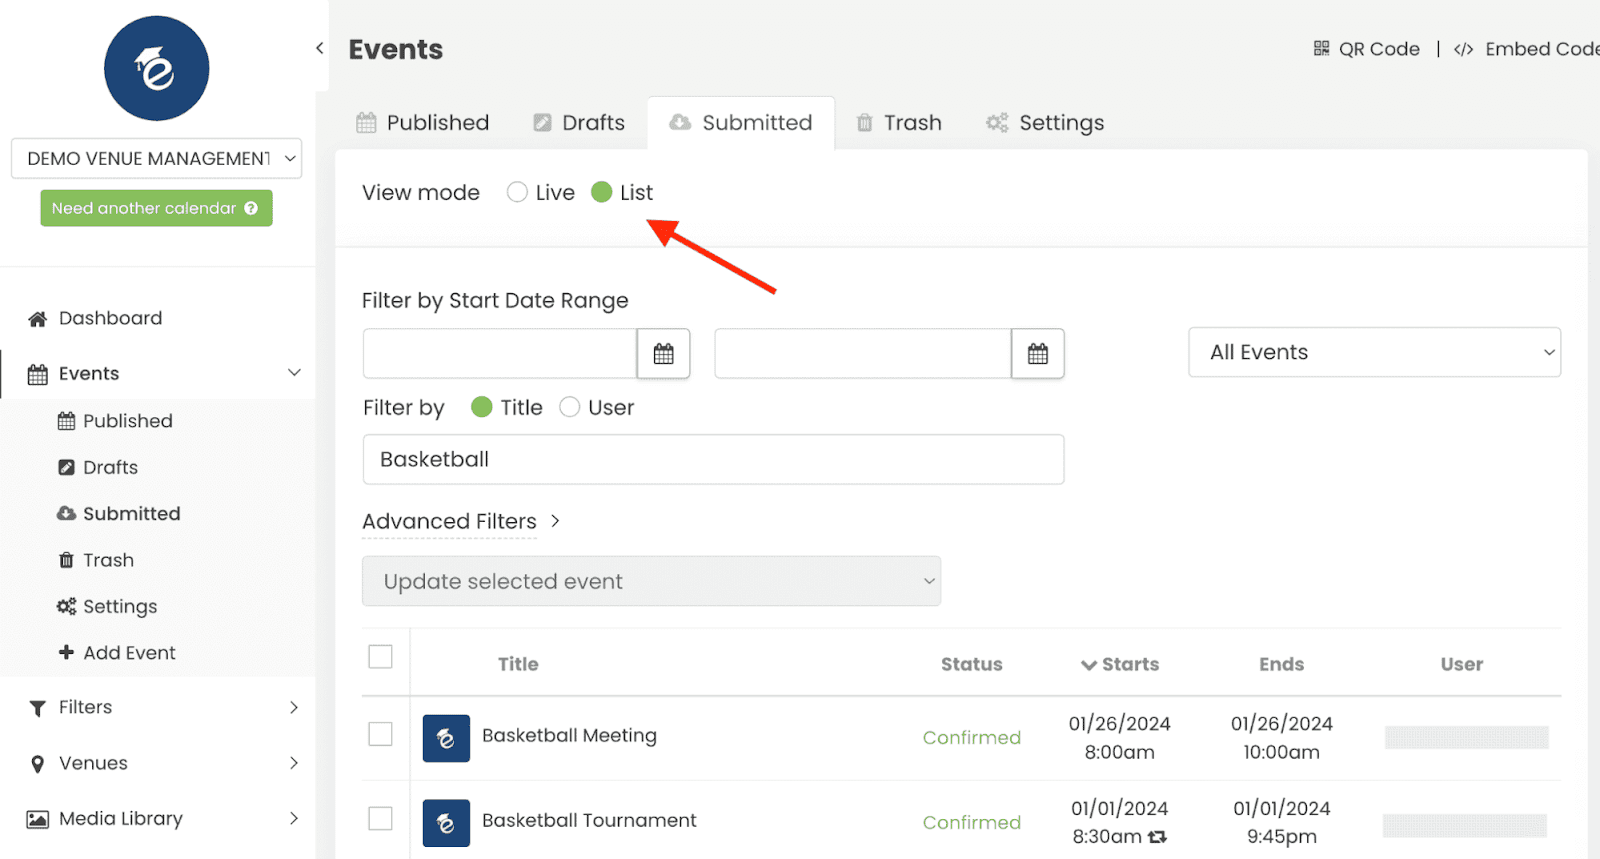This screenshot has height=859, width=1600.
Task: Click the Media Library image icon
Action: pyautogui.click(x=37, y=819)
